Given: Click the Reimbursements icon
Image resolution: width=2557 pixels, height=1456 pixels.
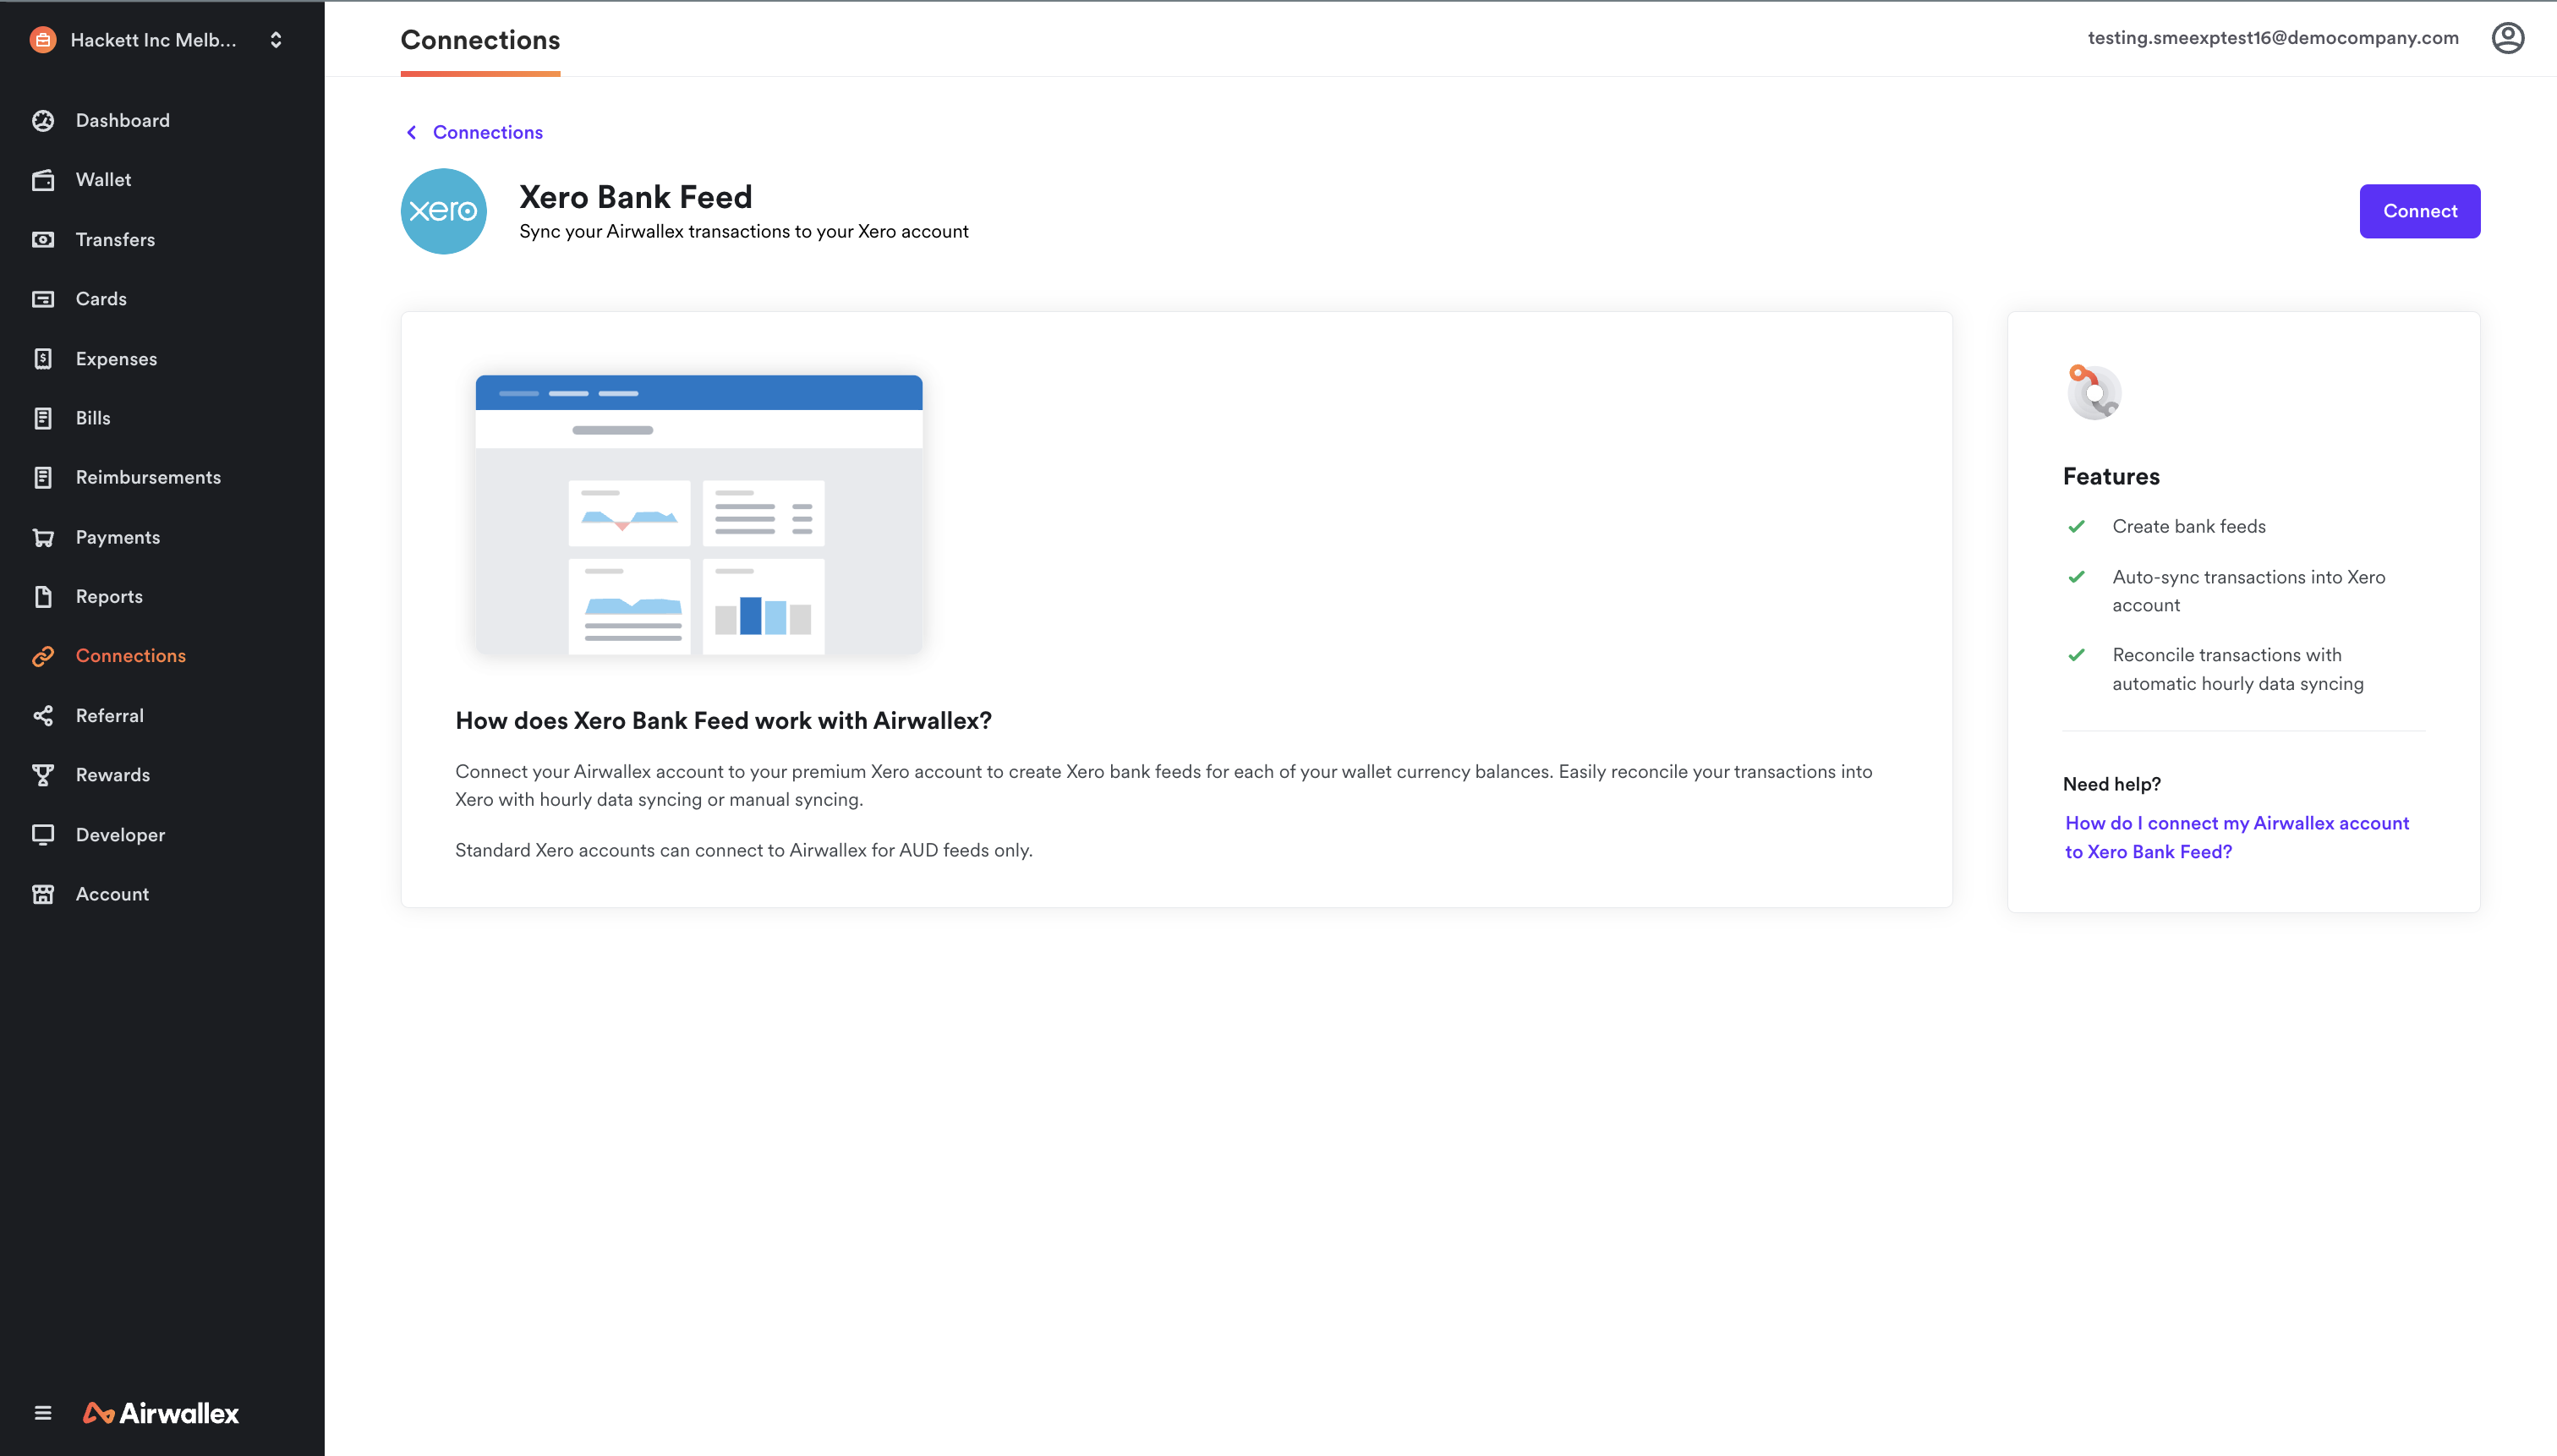Looking at the screenshot, I should (x=43, y=478).
